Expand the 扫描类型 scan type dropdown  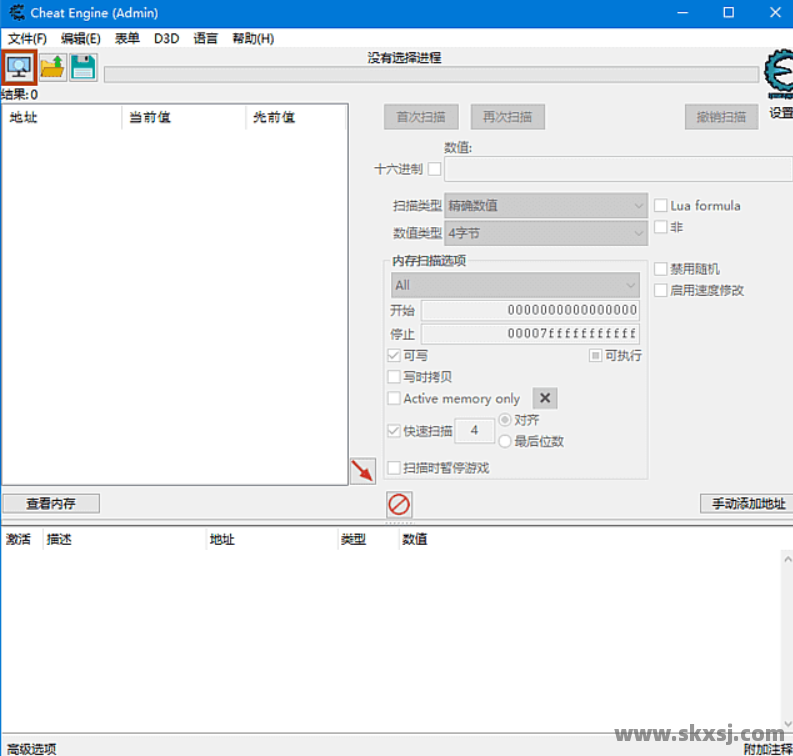point(546,205)
